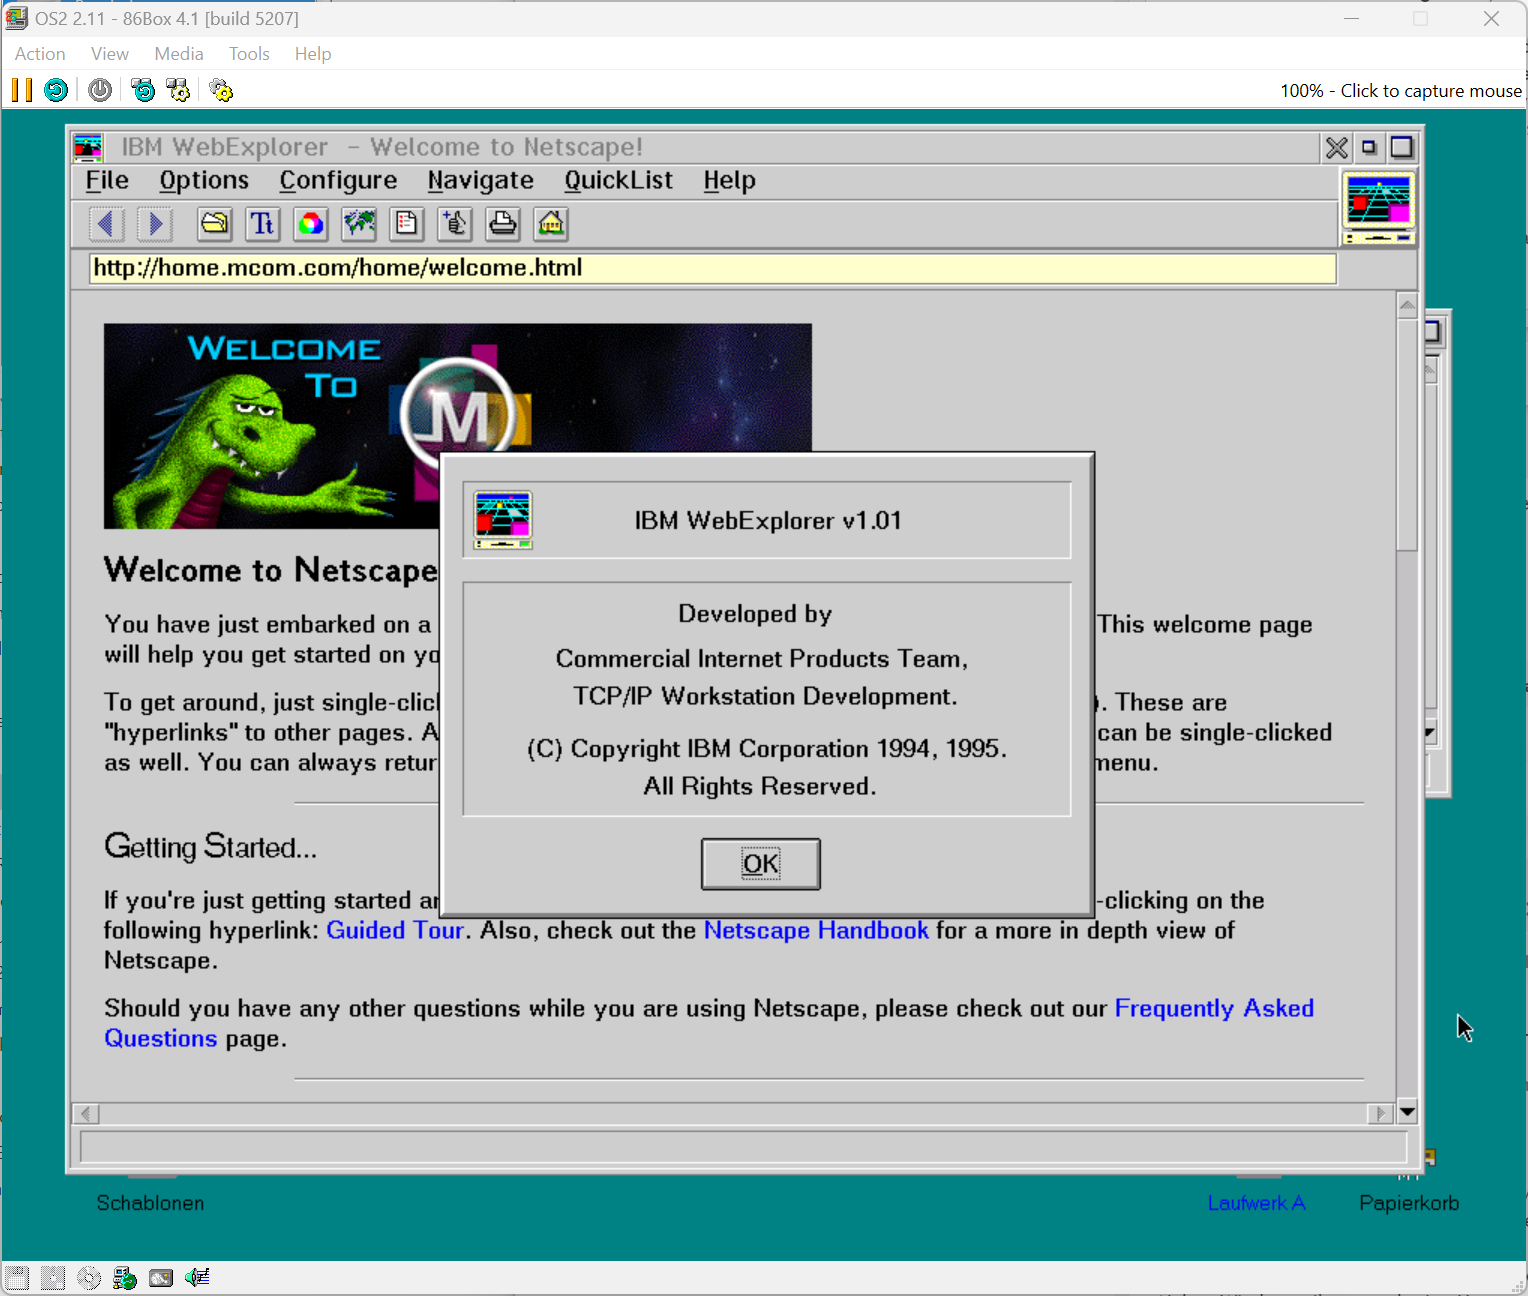The width and height of the screenshot is (1528, 1296).
Task: Select the Laufwerk A desktop label
Action: pos(1256,1203)
